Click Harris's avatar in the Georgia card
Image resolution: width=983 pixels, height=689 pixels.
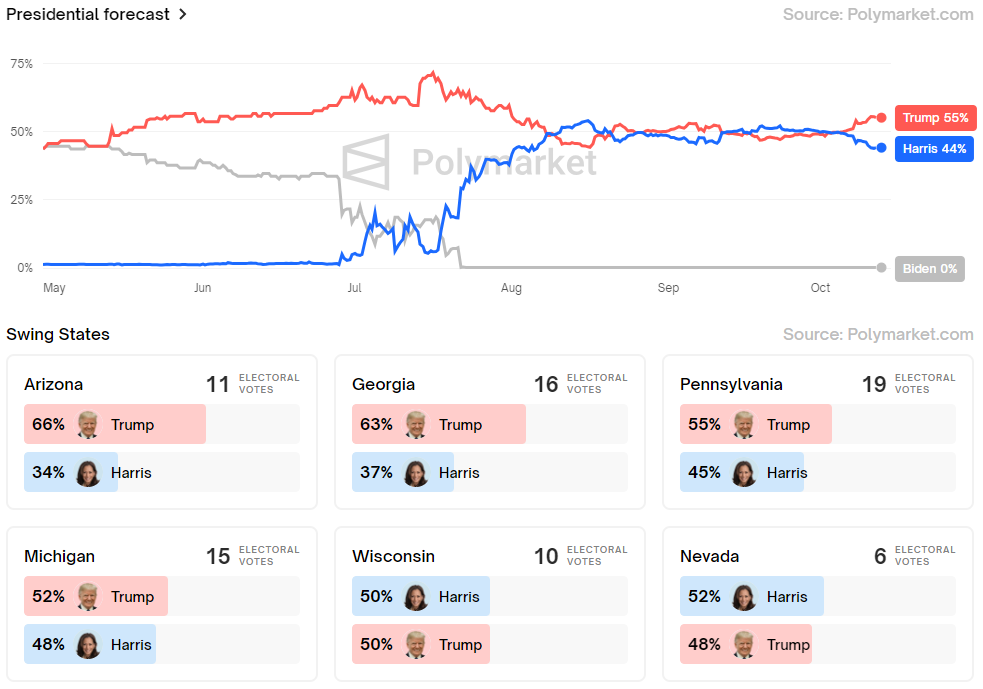pos(416,473)
